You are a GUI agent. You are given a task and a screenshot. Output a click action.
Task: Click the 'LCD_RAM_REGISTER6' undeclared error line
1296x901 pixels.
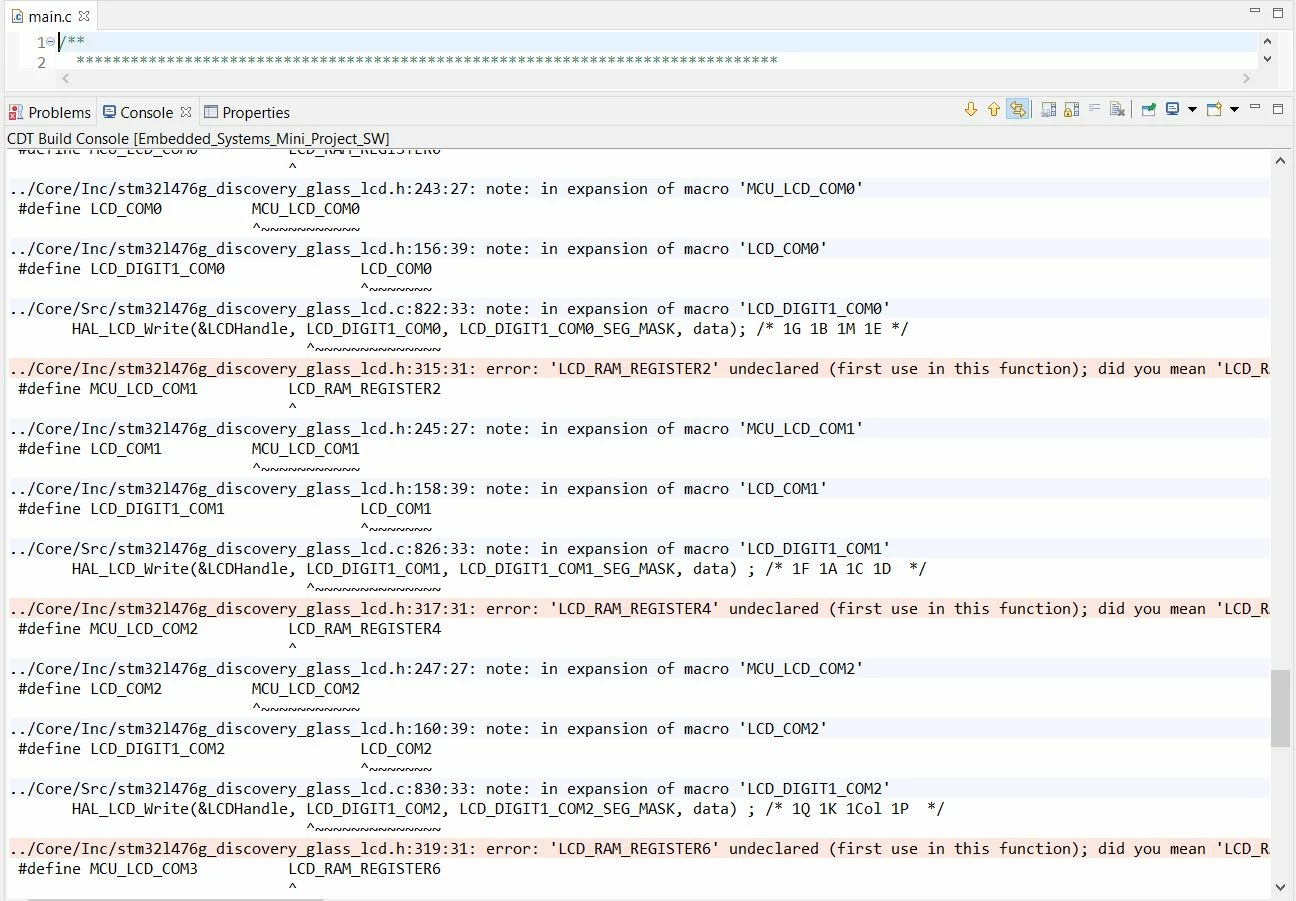pyautogui.click(x=640, y=848)
